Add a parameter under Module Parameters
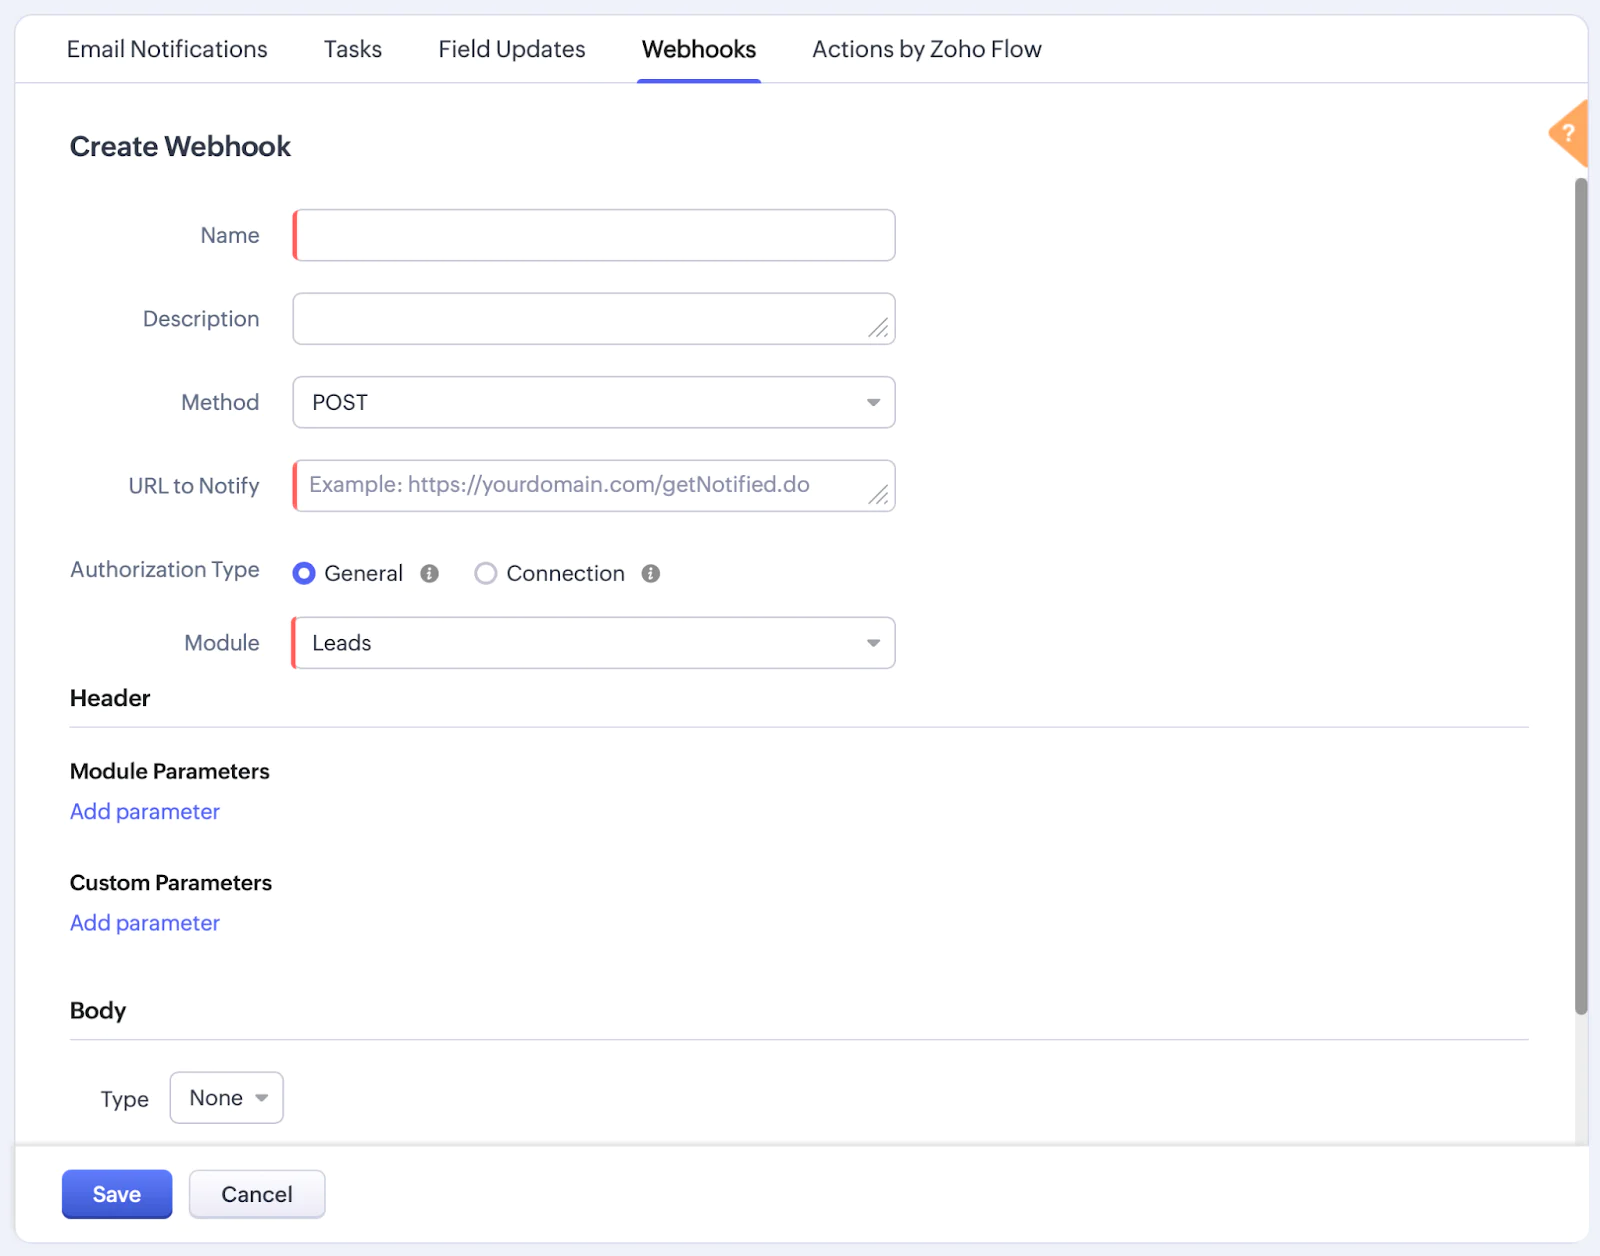 [x=144, y=811]
